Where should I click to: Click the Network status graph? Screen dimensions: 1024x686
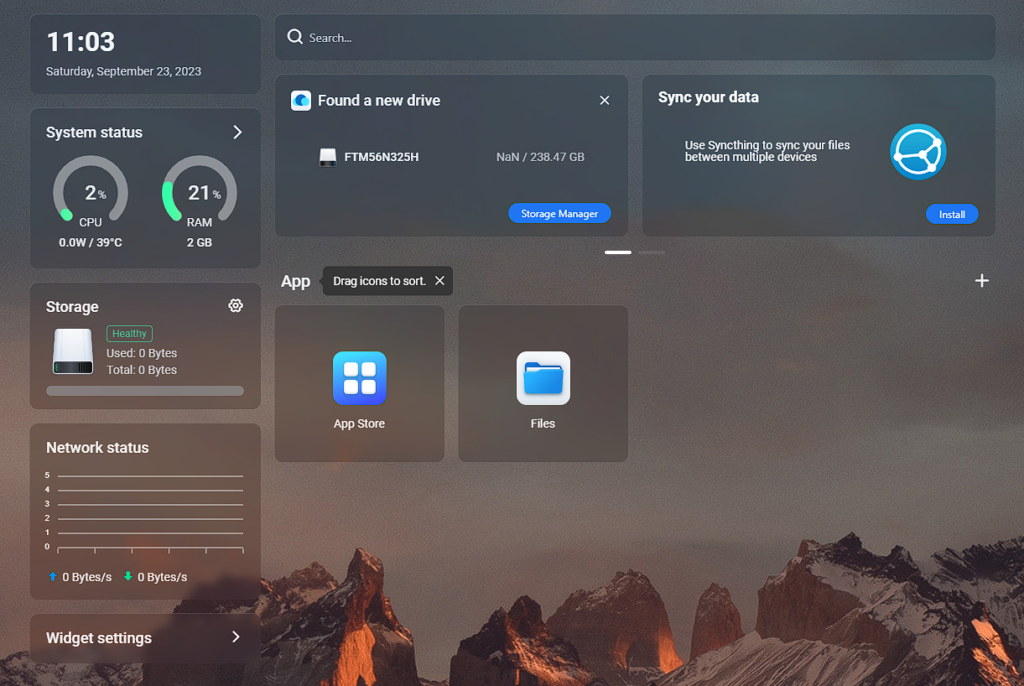click(x=145, y=513)
